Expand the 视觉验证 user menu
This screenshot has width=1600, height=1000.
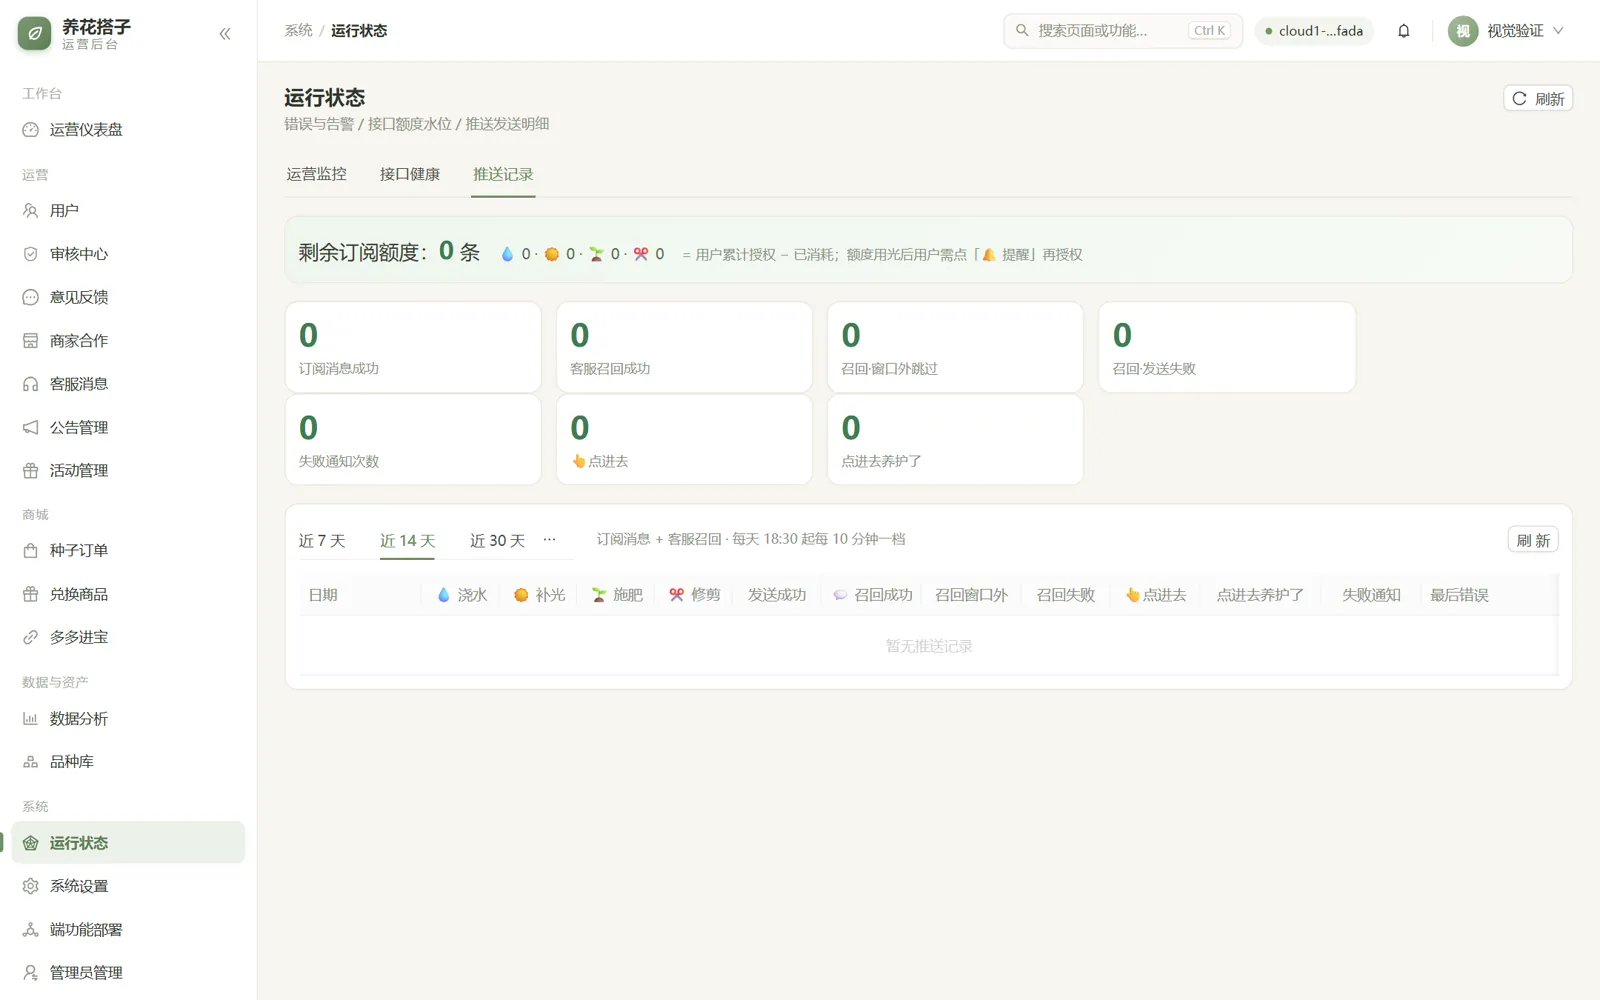point(1507,31)
